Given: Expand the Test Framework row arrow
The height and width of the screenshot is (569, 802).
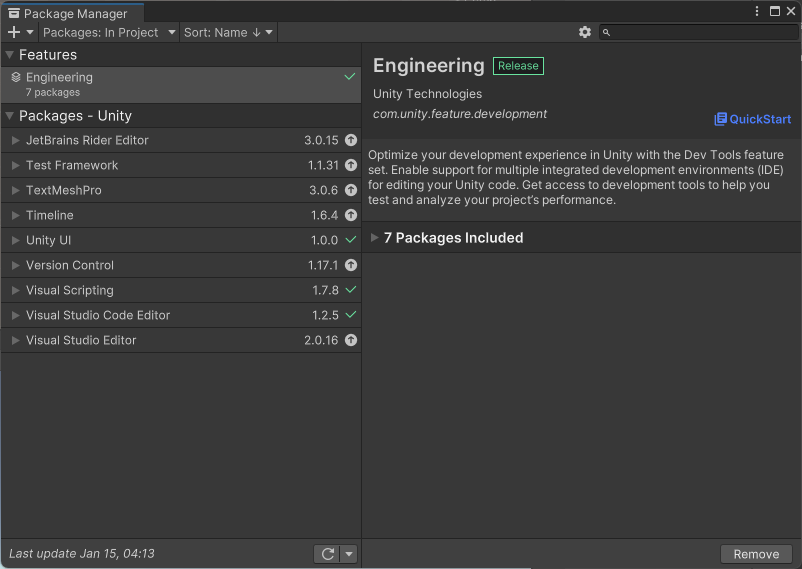Looking at the screenshot, I should coord(15,165).
